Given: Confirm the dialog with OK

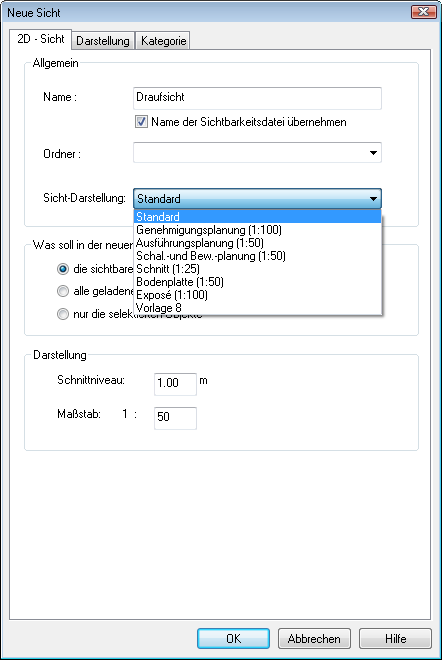Looking at the screenshot, I should click(x=233, y=639).
